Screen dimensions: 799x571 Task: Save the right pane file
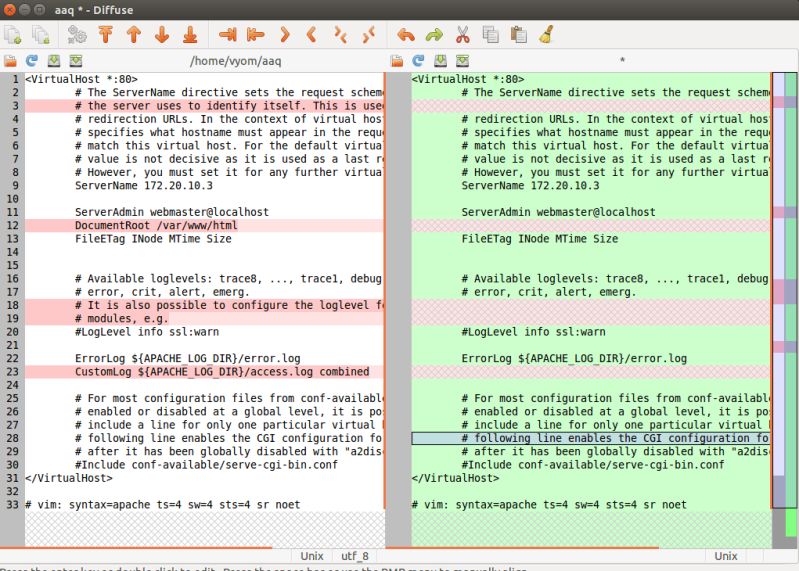pyautogui.click(x=440, y=61)
